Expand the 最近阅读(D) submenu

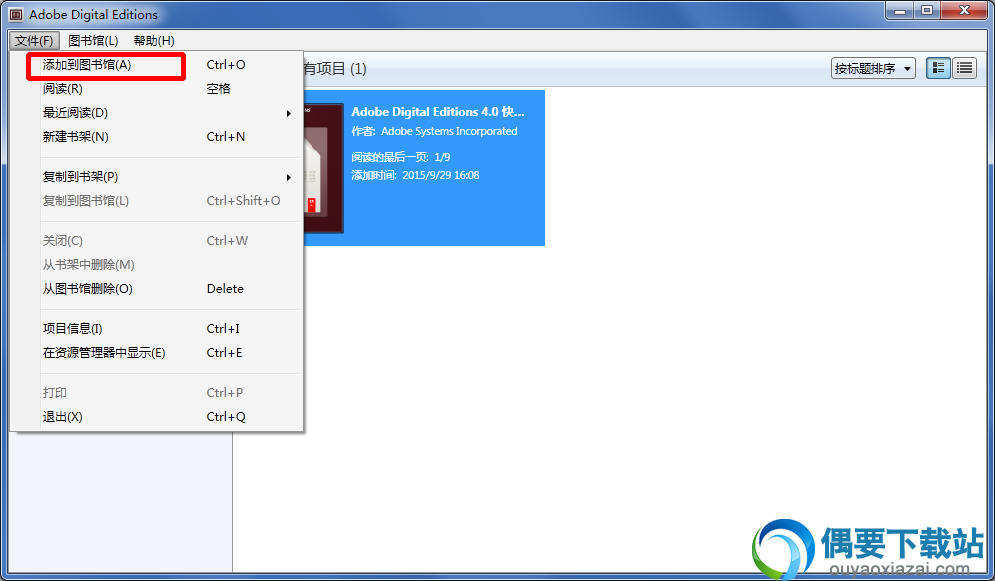click(156, 113)
